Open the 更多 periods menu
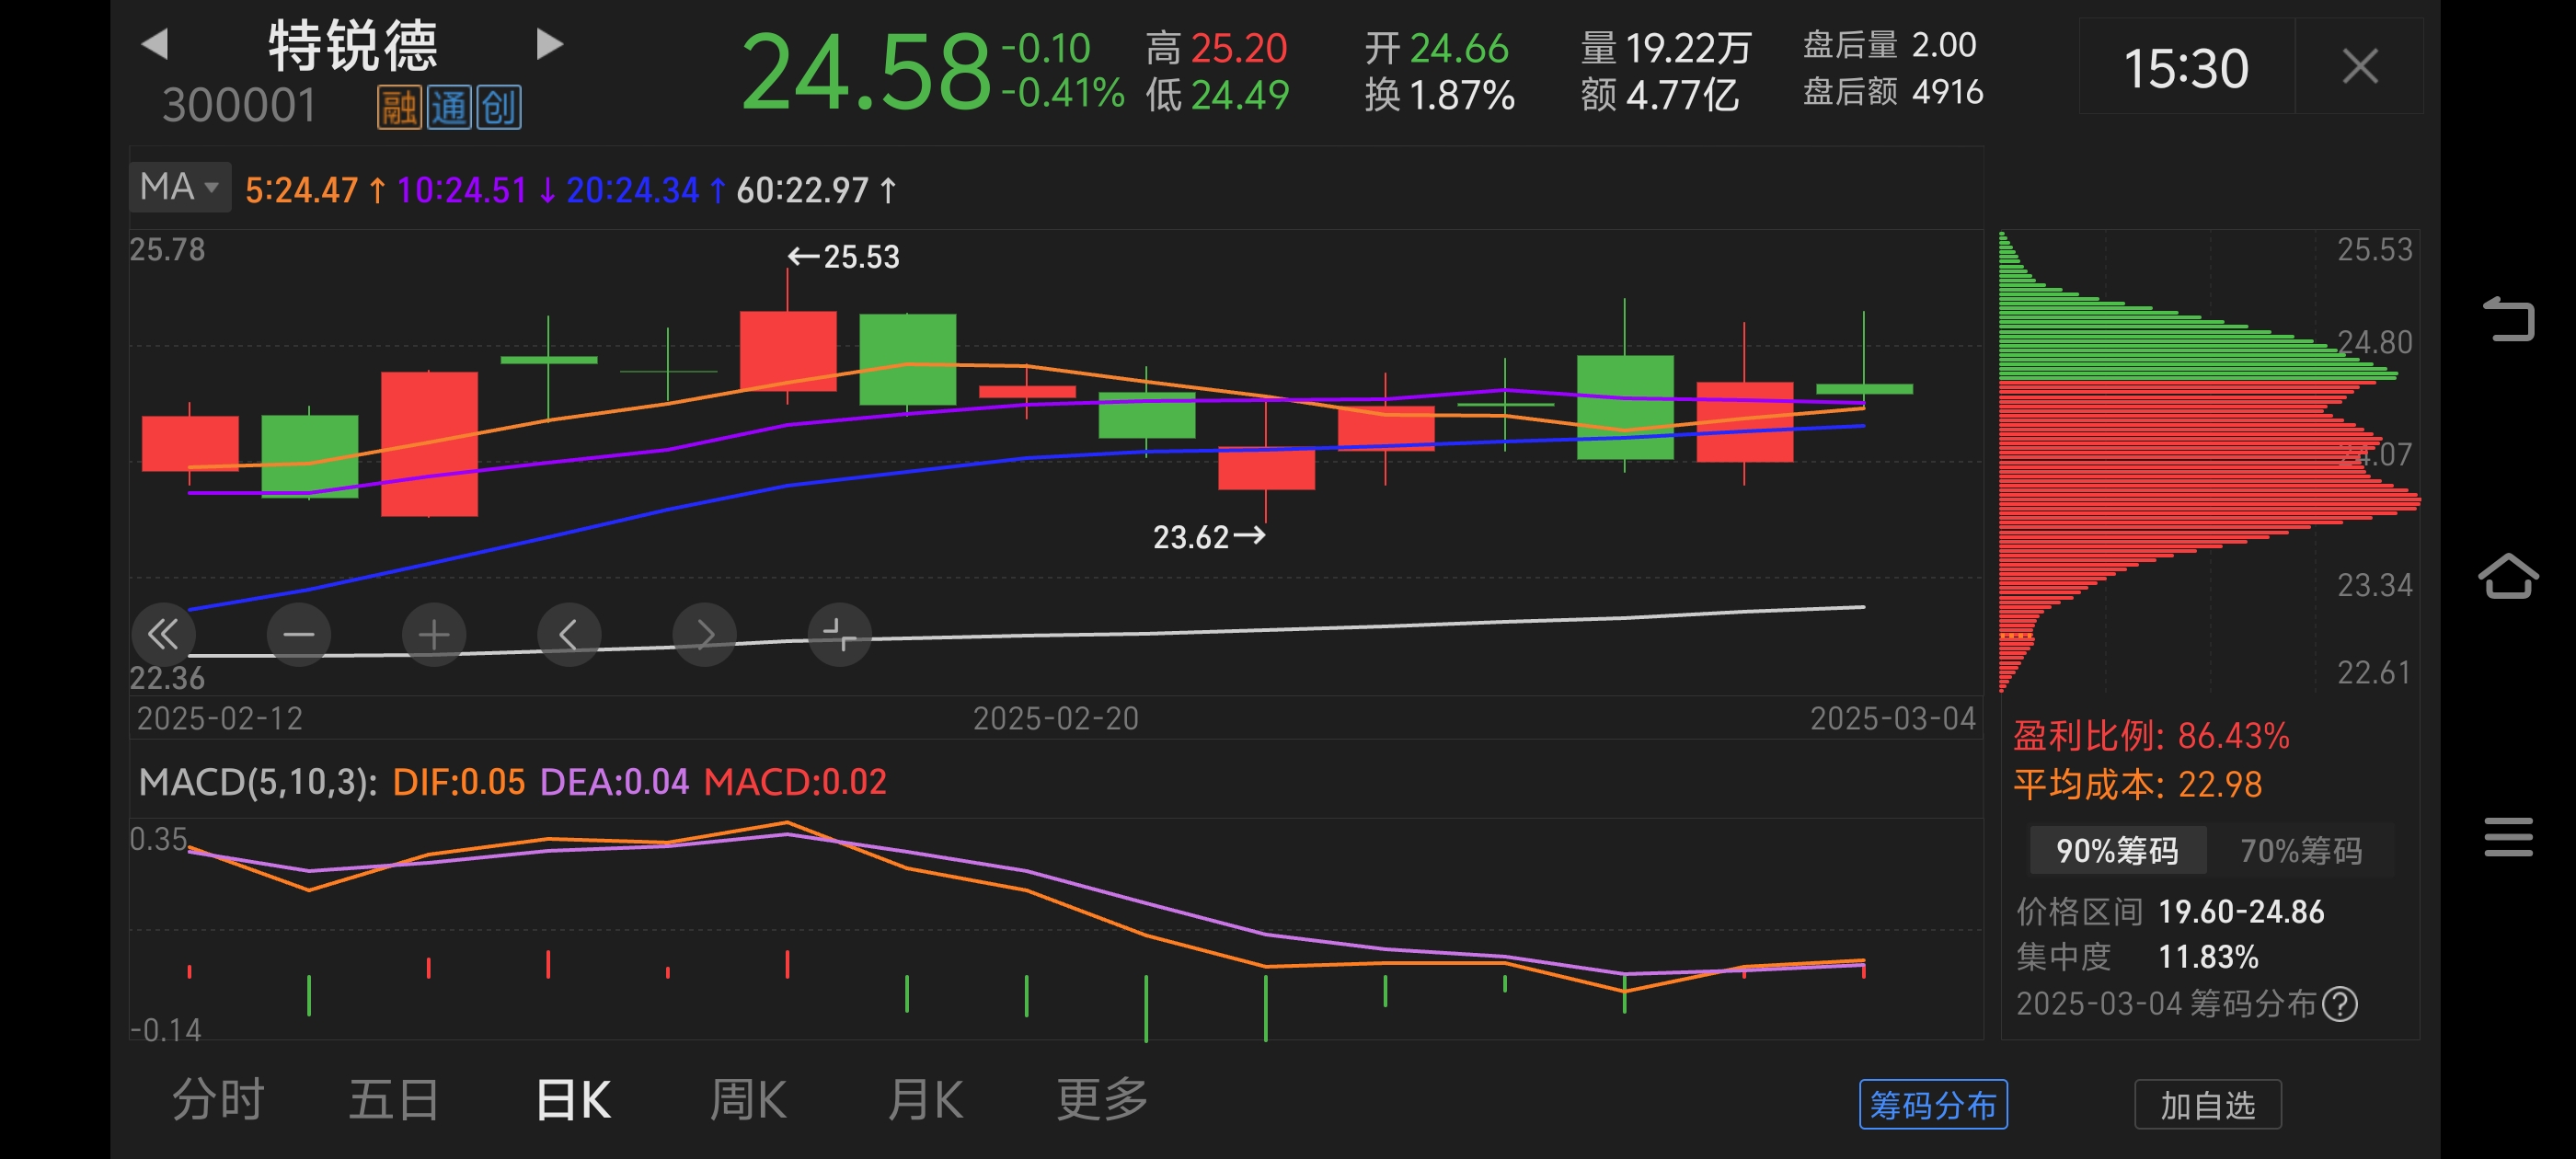The image size is (2576, 1159). coord(1102,1099)
